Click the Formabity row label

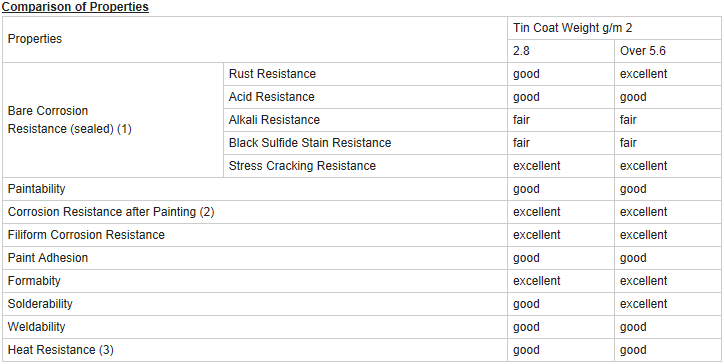pyautogui.click(x=34, y=281)
